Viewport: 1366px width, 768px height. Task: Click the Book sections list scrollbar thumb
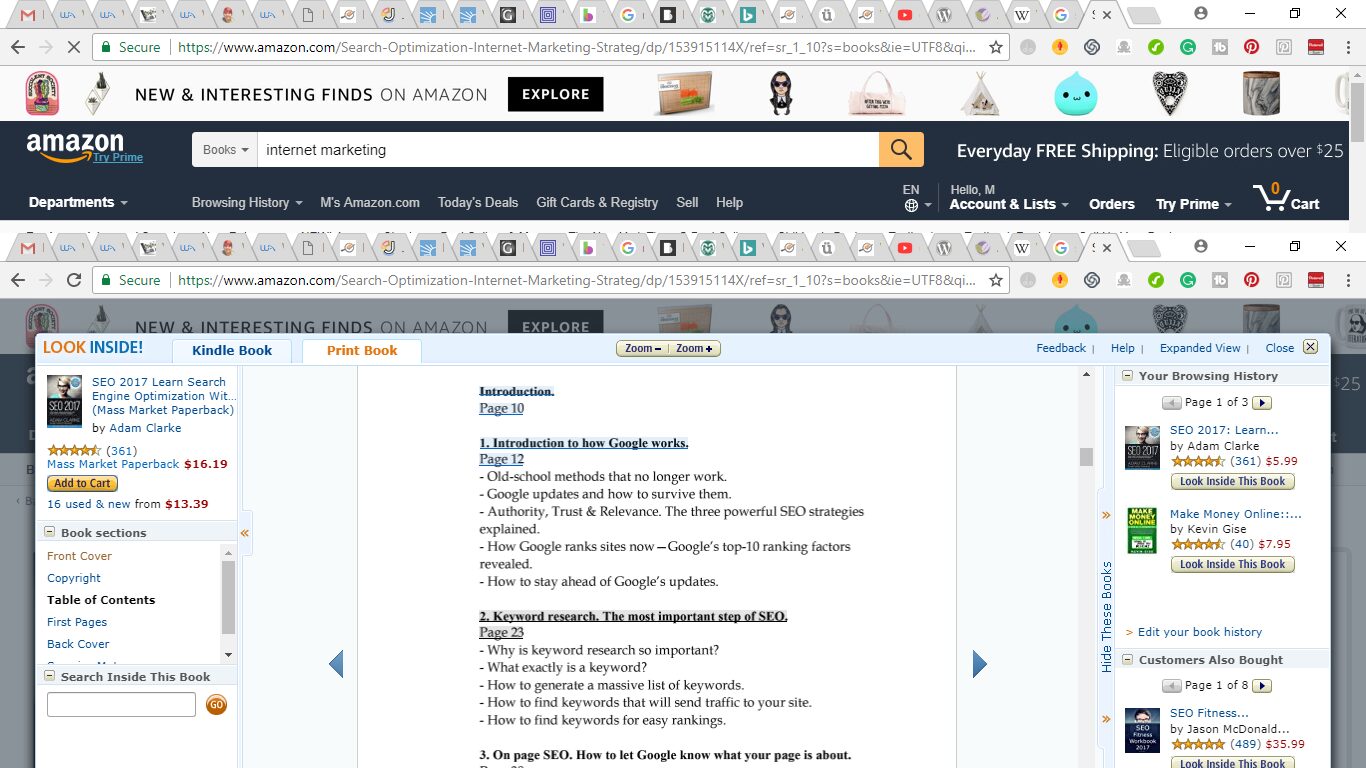[229, 597]
